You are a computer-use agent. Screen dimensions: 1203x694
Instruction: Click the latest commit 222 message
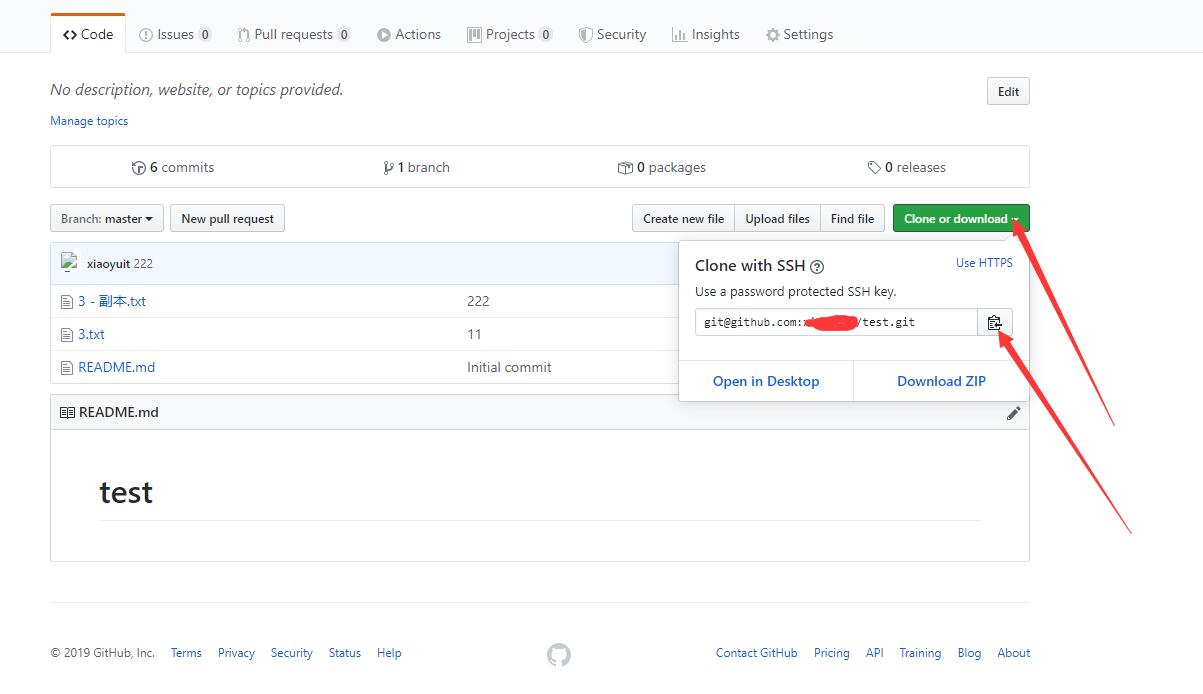[x=144, y=264]
